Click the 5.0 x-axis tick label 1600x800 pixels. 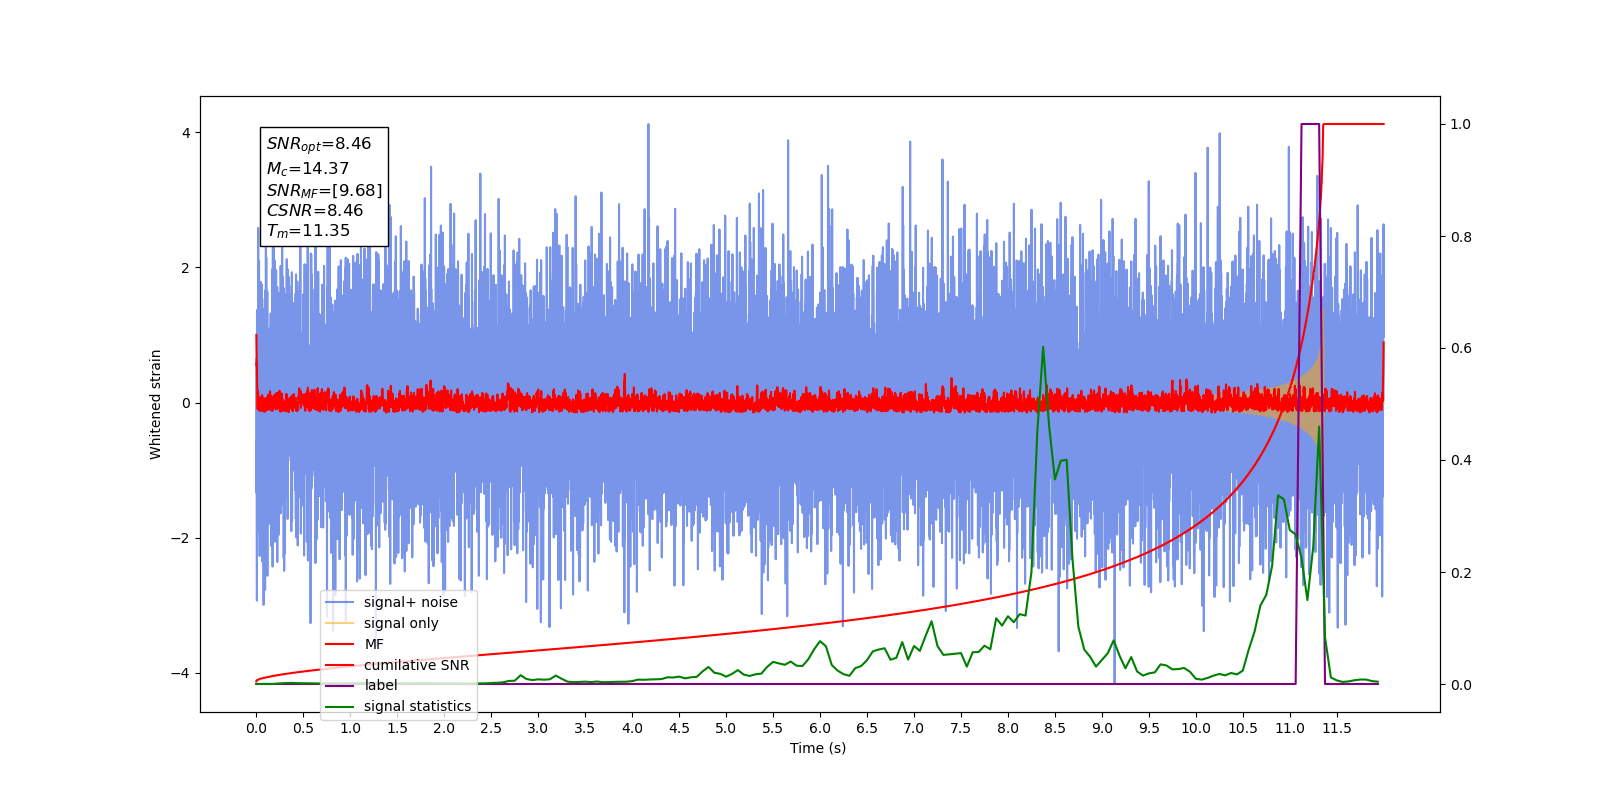[x=726, y=728]
